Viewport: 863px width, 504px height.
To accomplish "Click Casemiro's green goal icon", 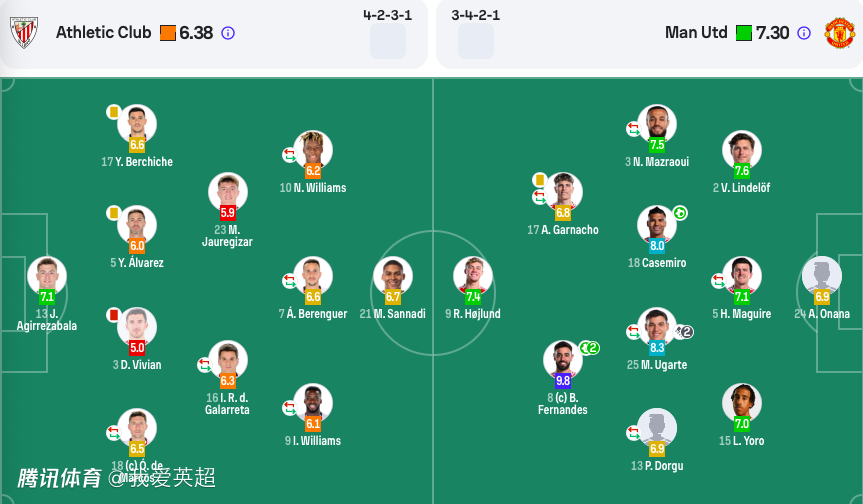I will (x=680, y=213).
